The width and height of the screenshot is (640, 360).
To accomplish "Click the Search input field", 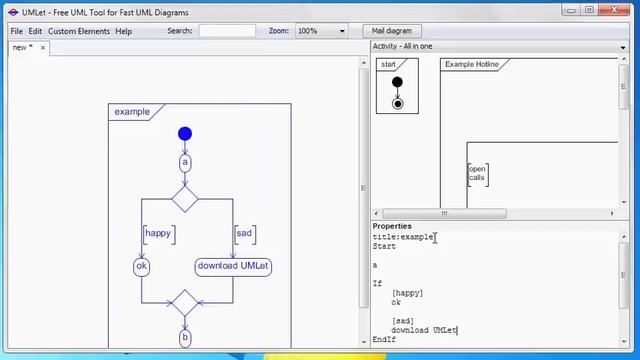I will click(x=227, y=31).
